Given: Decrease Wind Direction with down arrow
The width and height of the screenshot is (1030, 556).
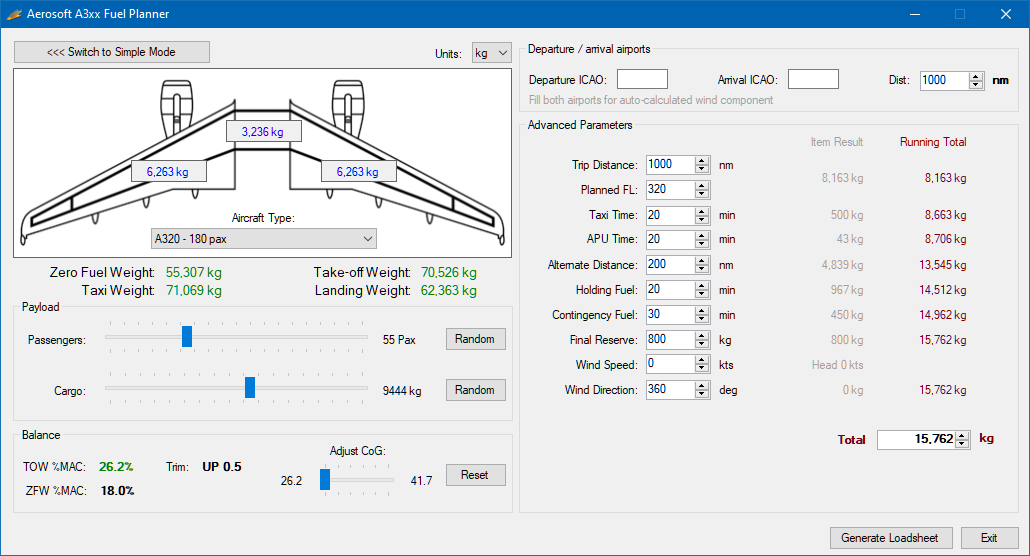Looking at the screenshot, I should (702, 394).
